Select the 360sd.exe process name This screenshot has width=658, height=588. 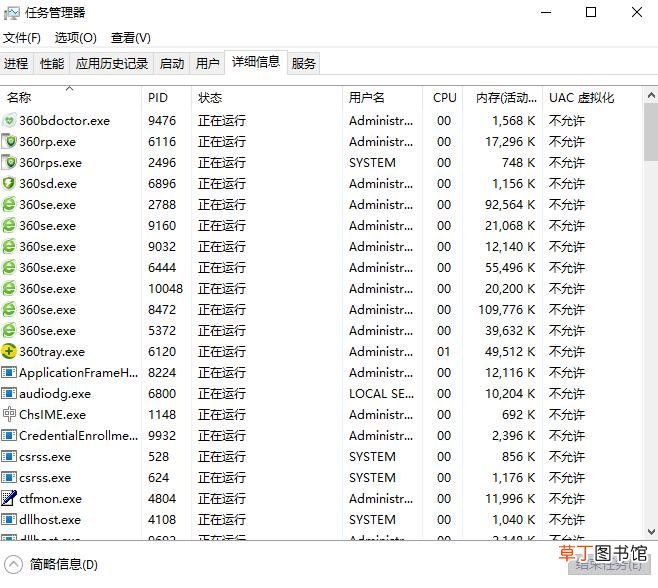(x=48, y=184)
